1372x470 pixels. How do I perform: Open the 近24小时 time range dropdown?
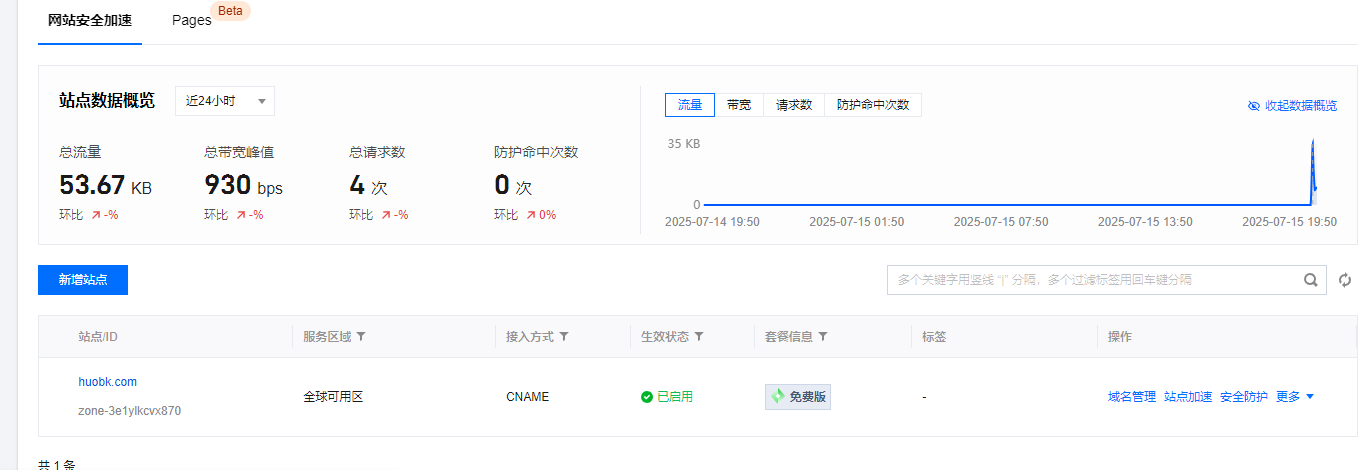click(225, 101)
